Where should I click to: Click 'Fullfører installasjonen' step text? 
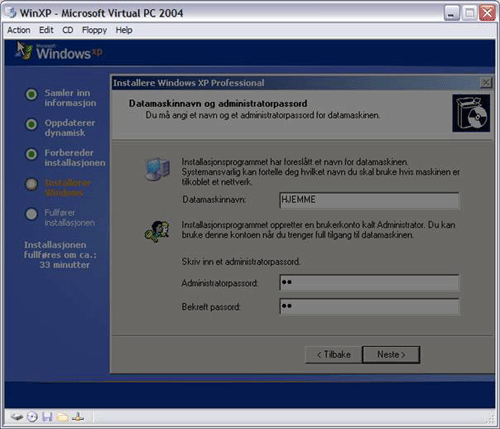(70, 217)
